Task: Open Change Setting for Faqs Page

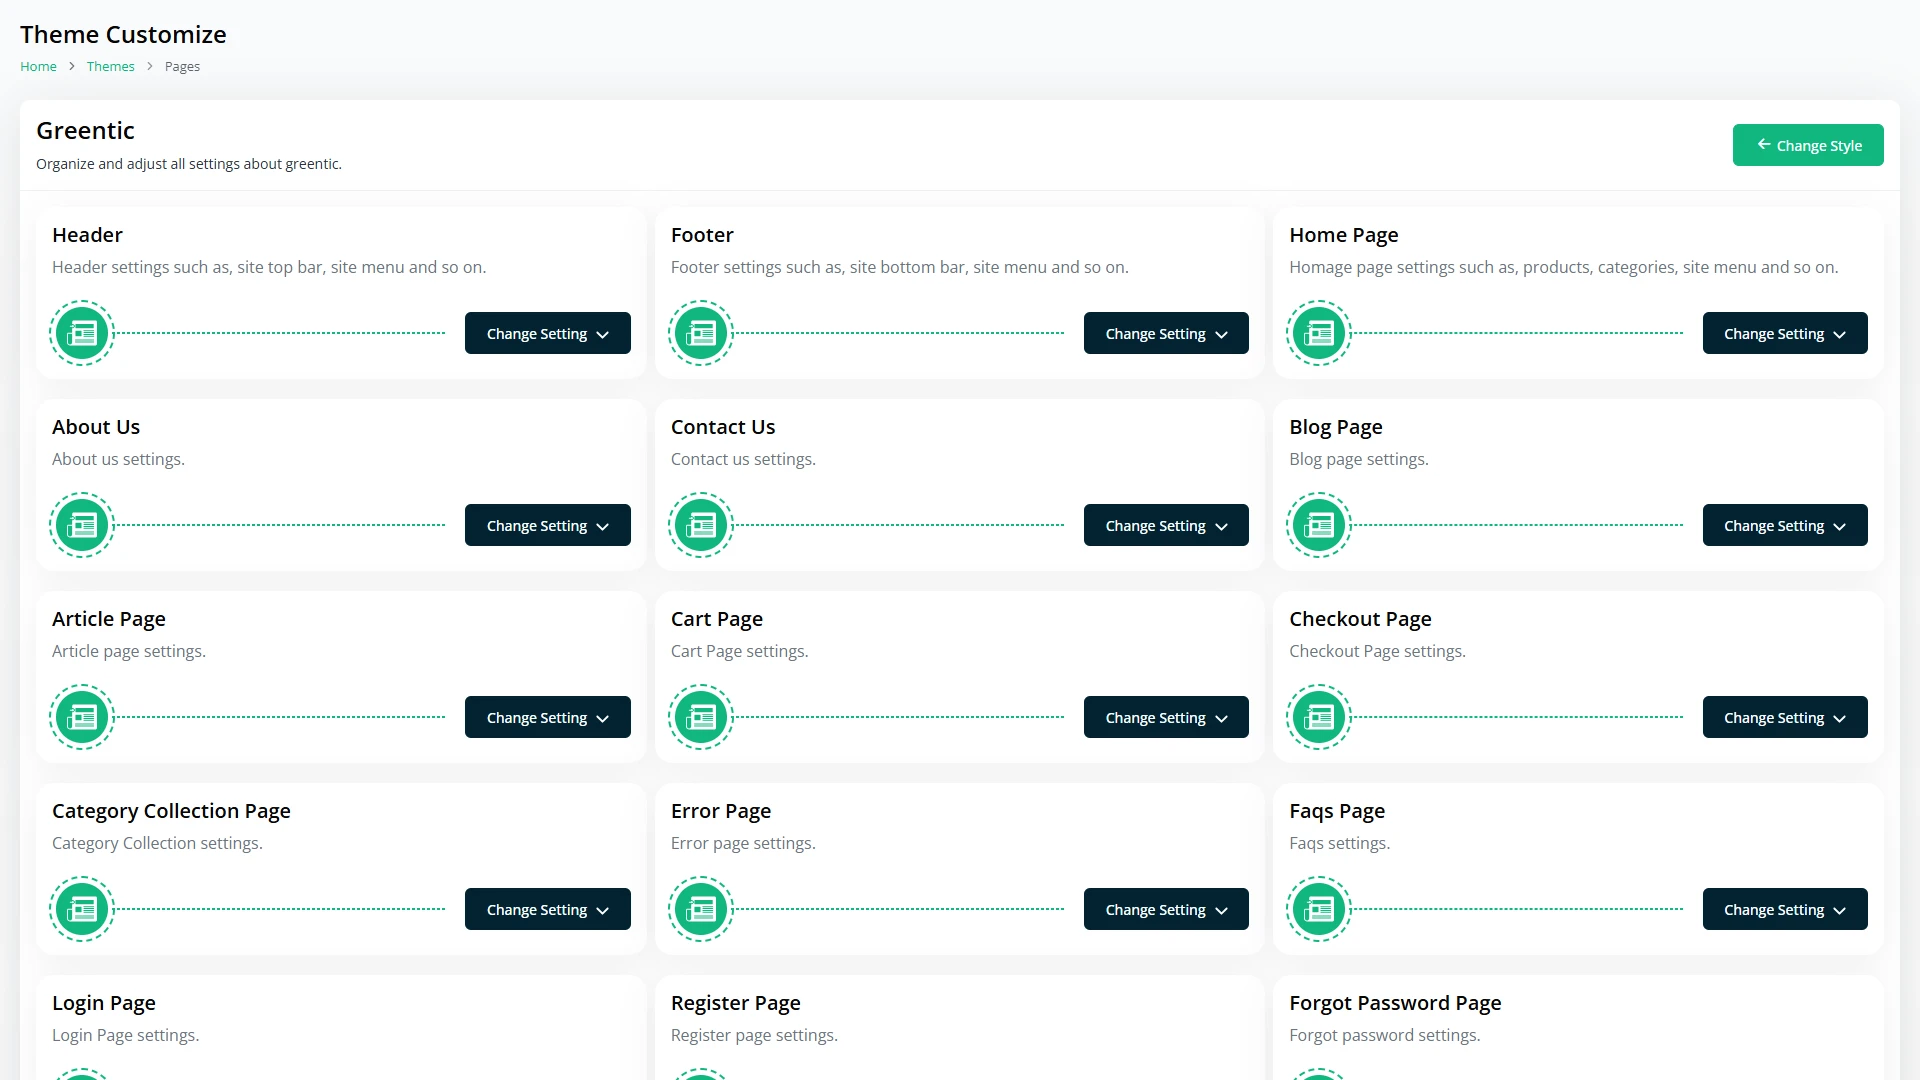Action: pyautogui.click(x=1785, y=909)
